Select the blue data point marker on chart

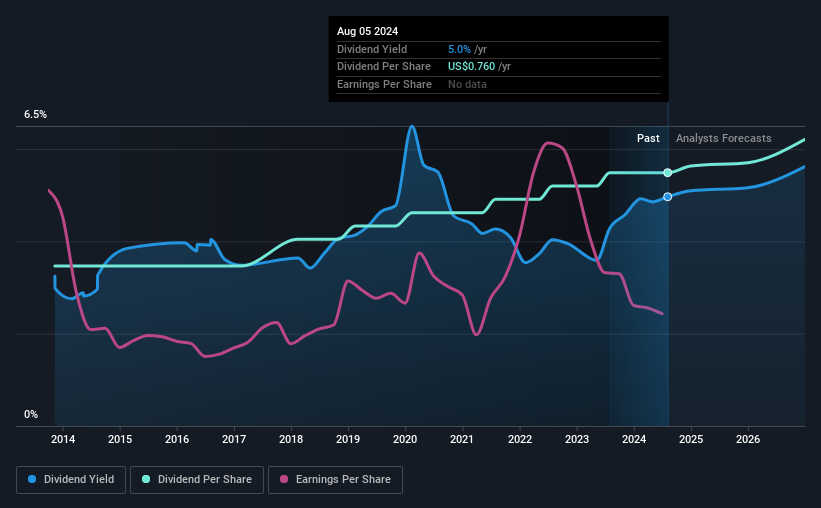point(668,197)
